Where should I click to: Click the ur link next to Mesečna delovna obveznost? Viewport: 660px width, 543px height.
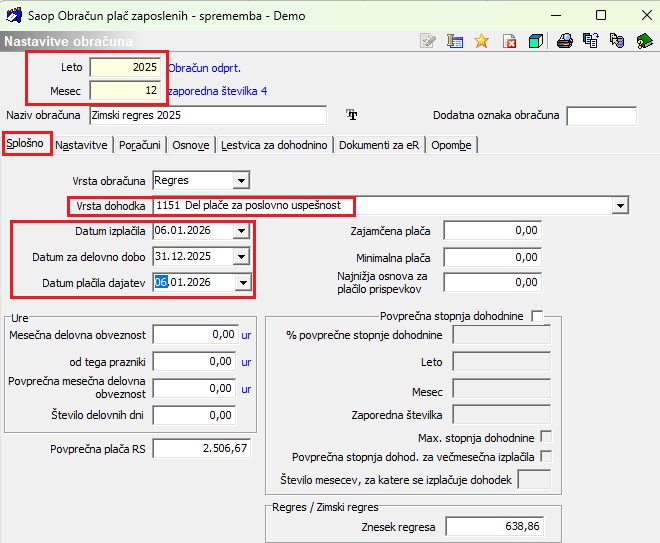coord(246,335)
